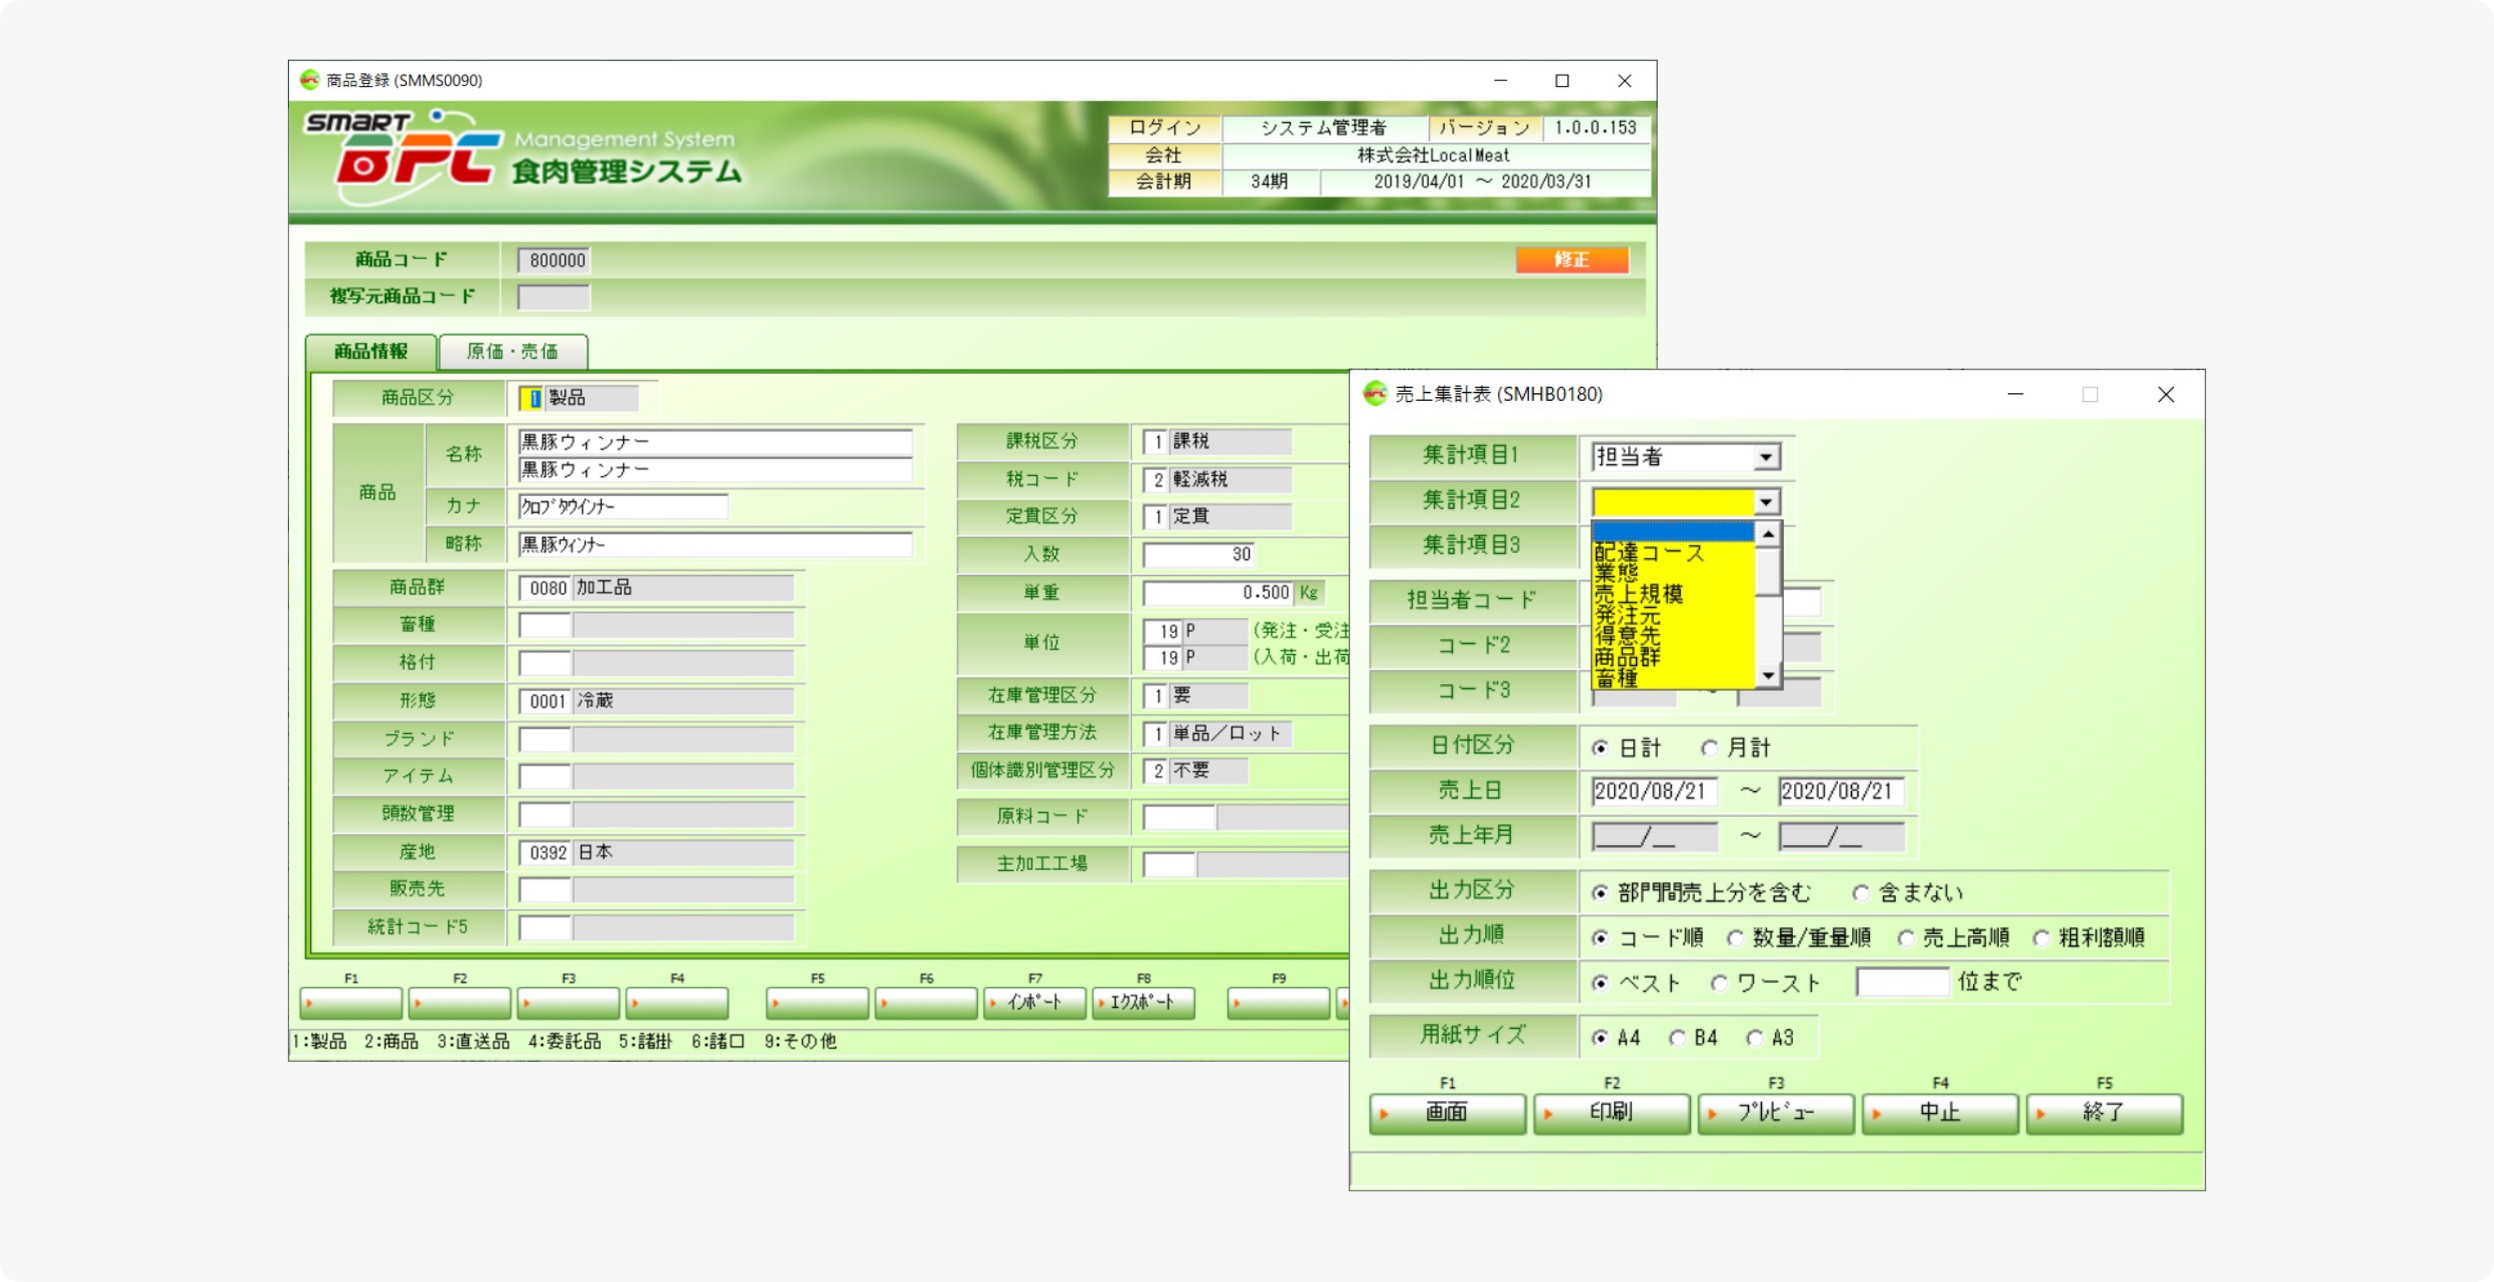Click the 商品群 code field 0080

point(545,588)
